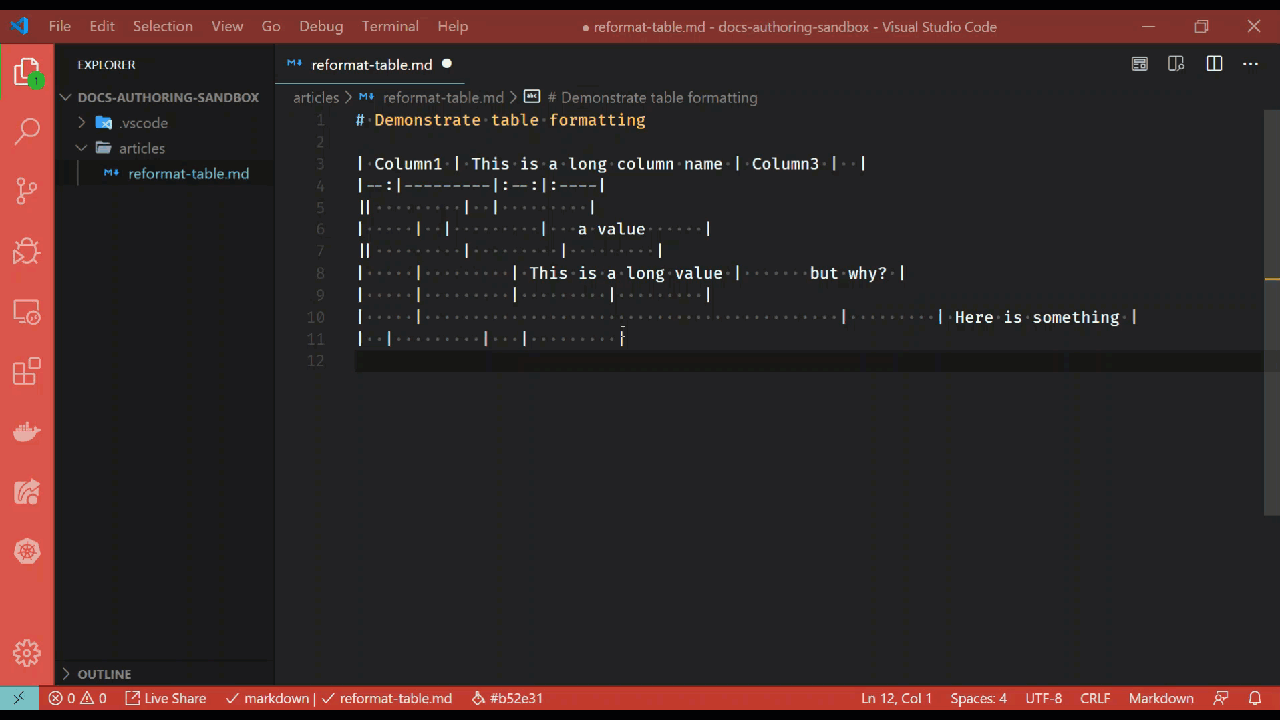Open the Source Control view
The width and height of the screenshot is (1280, 720).
click(x=27, y=191)
